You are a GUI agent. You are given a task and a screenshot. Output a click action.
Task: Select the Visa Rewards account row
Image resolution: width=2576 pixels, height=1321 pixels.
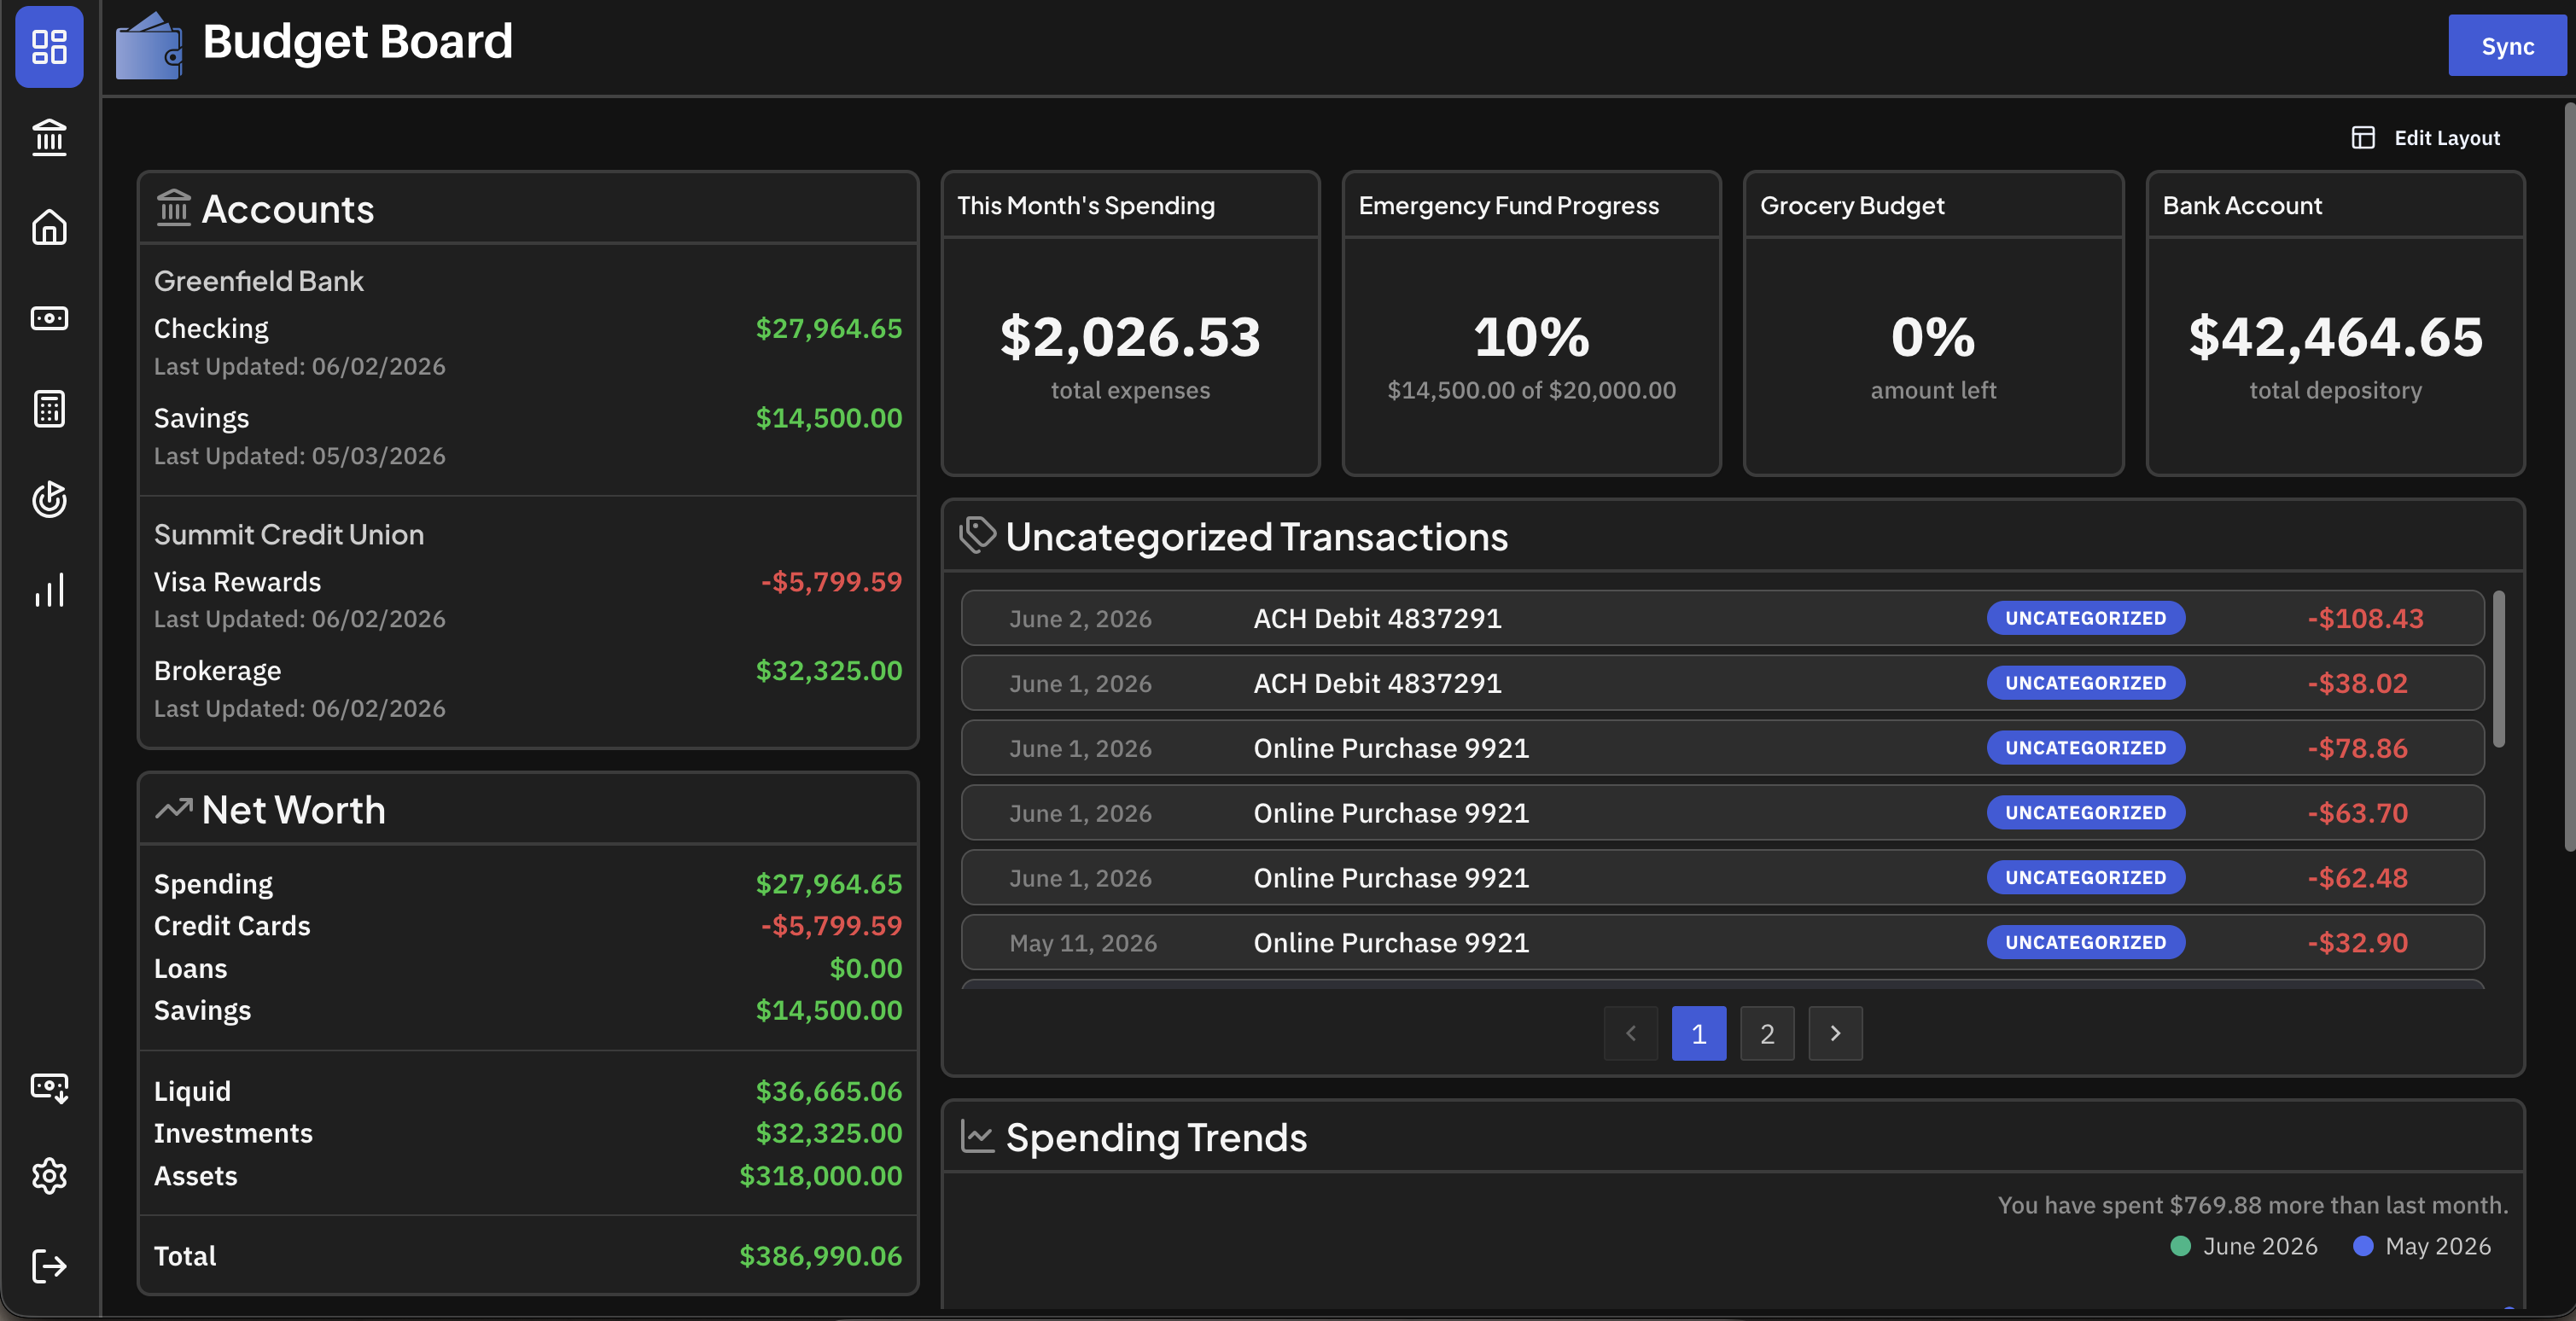pyautogui.click(x=528, y=599)
